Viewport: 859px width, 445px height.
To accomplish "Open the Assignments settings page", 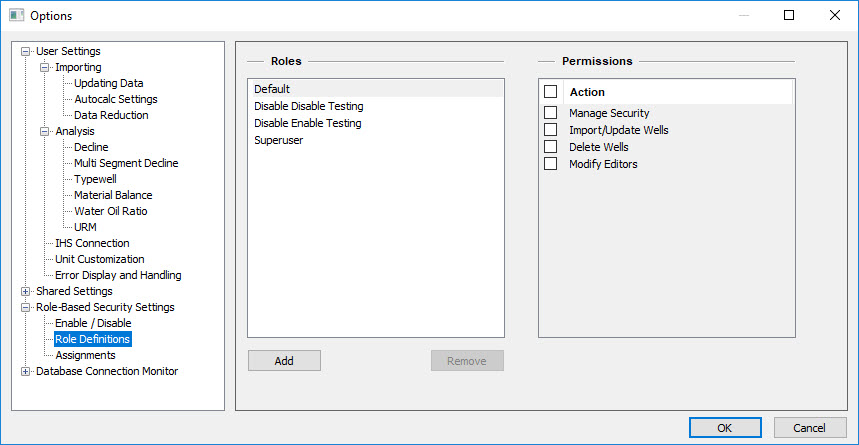I will [85, 355].
